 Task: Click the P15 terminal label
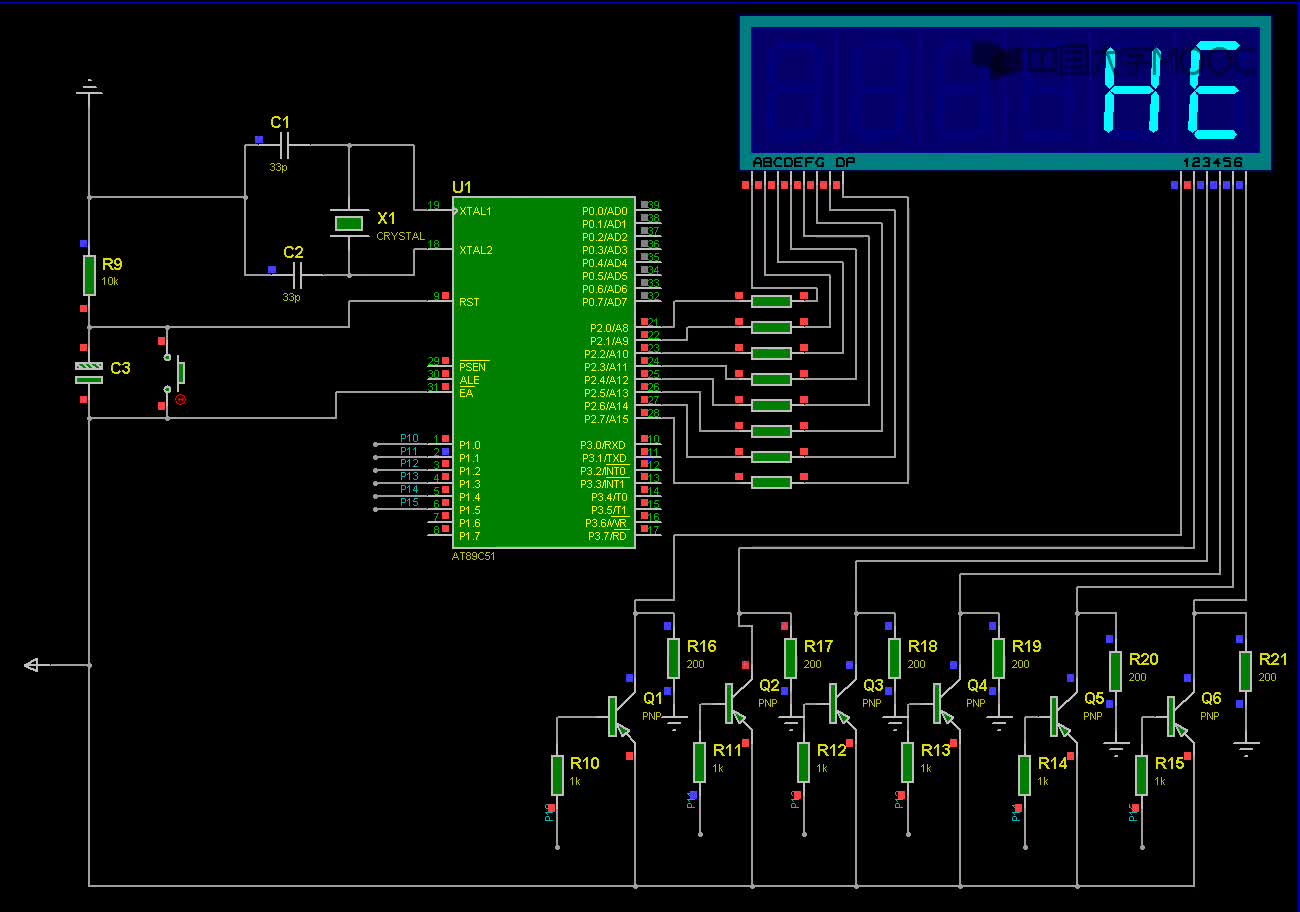click(409, 502)
